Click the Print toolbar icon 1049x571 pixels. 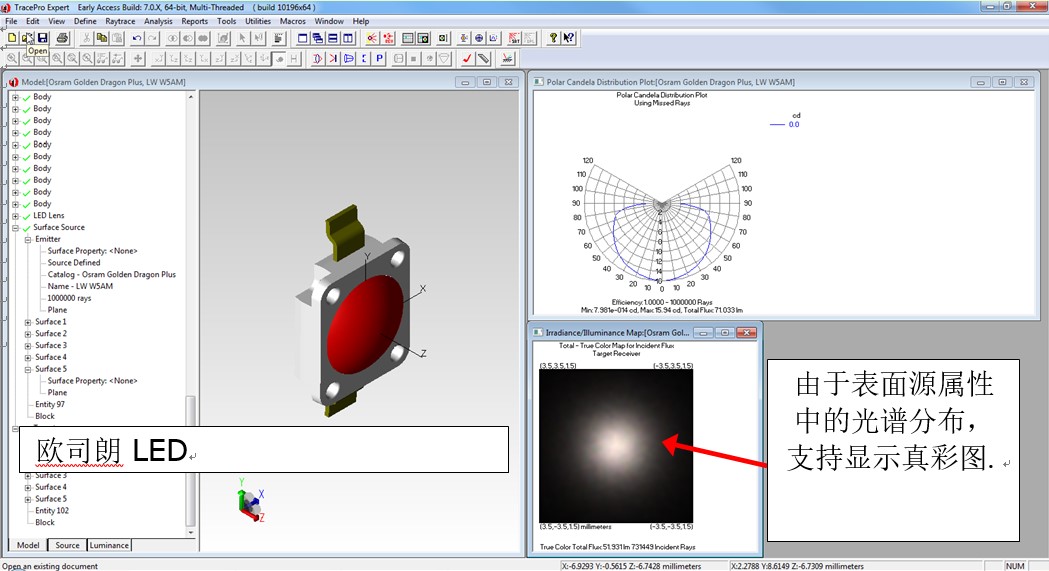(x=62, y=38)
